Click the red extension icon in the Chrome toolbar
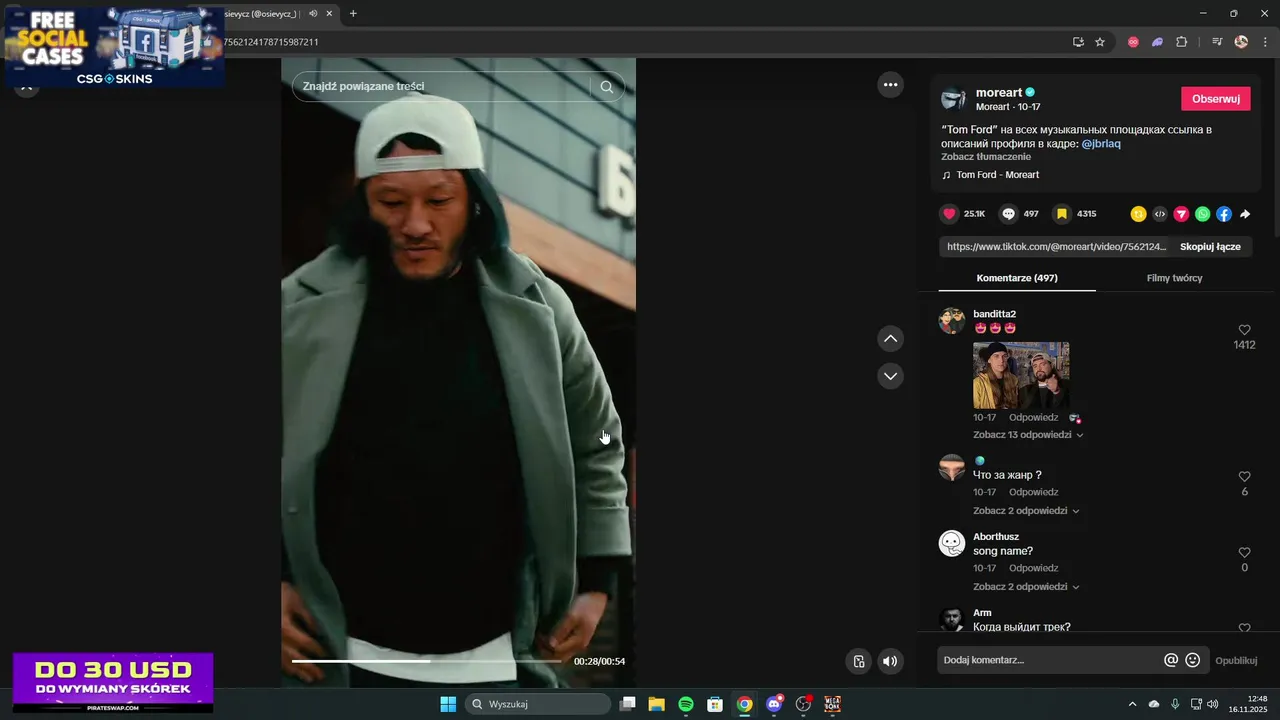 coord(1133,42)
